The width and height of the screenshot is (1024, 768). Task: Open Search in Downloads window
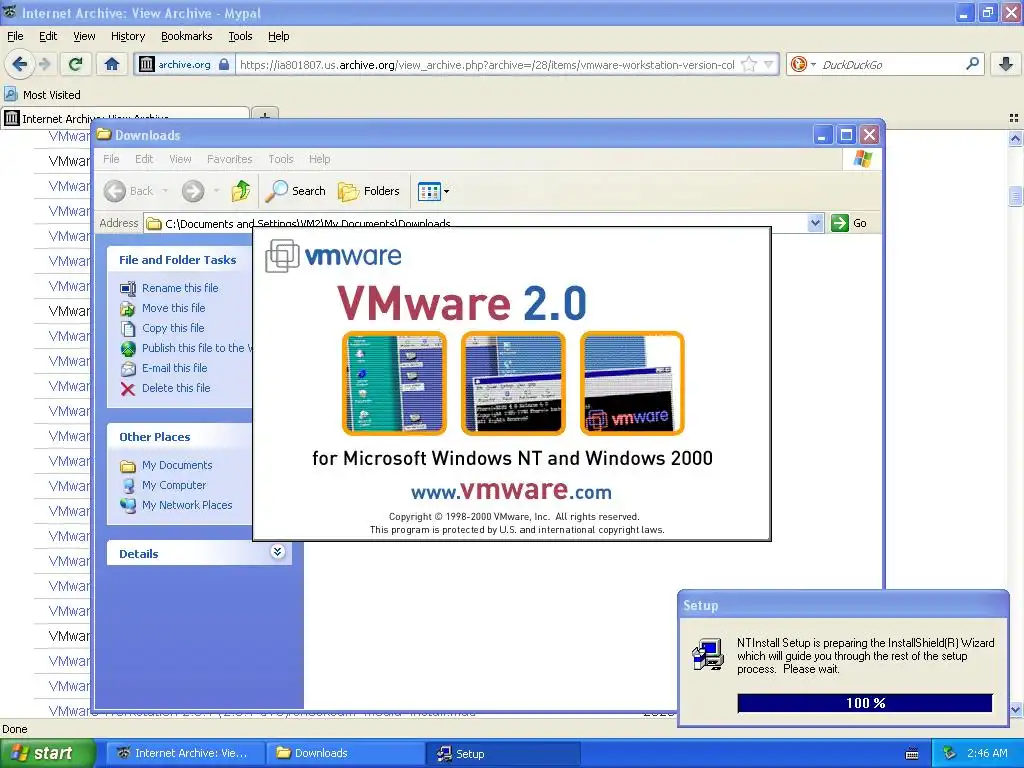pyautogui.click(x=295, y=191)
